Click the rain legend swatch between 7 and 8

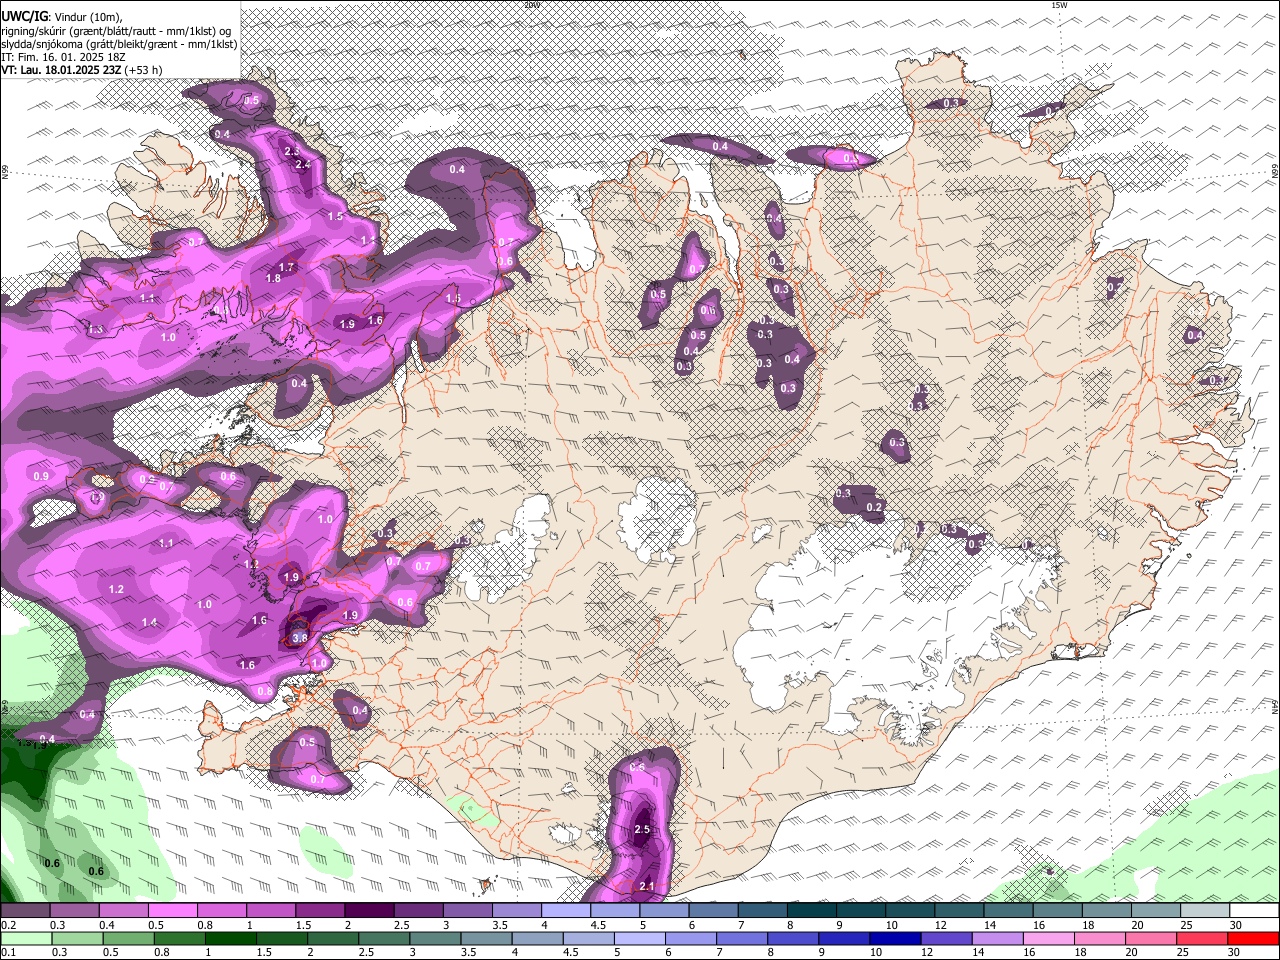743,938
